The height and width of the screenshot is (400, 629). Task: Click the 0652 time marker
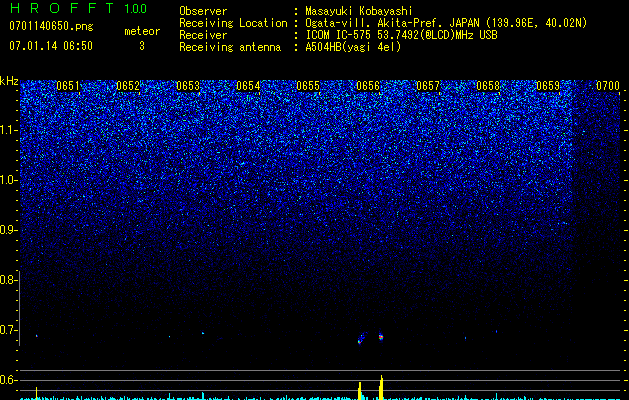(128, 86)
